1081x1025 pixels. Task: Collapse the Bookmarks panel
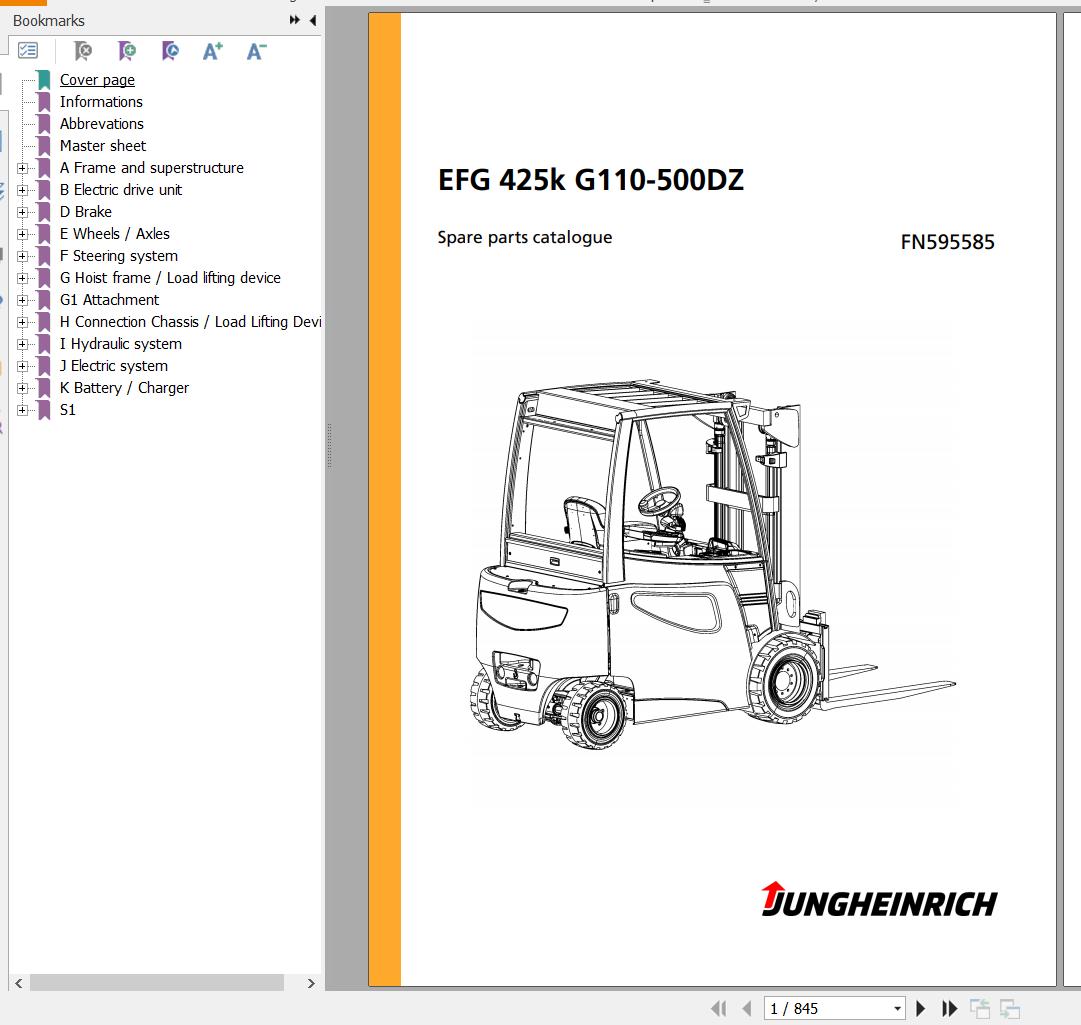point(312,19)
